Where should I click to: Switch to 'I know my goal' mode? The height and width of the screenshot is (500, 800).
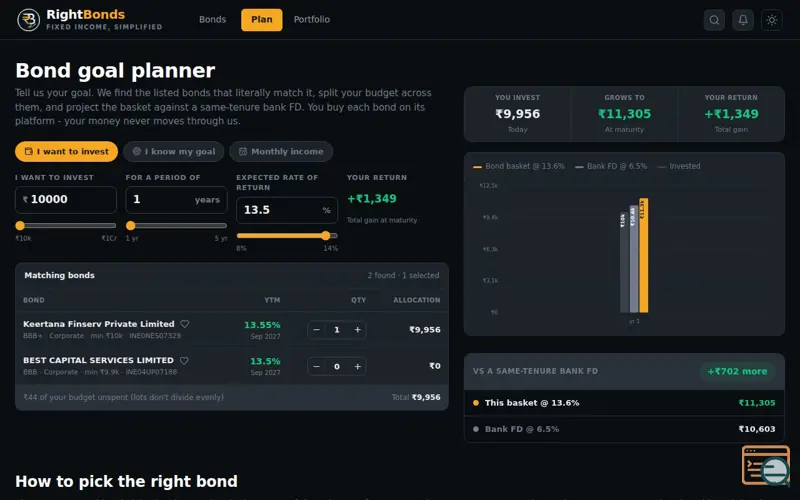[173, 152]
